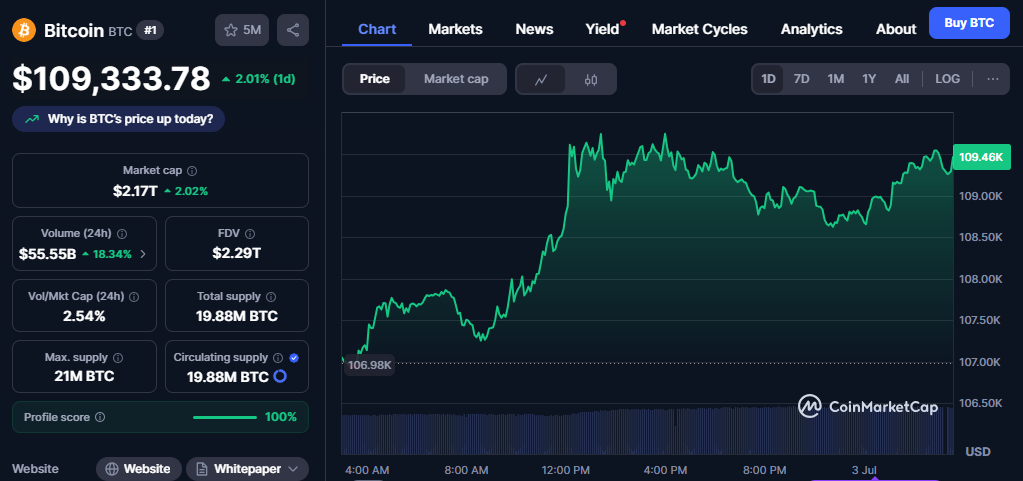The image size is (1023, 481).
Task: Add Bitcoin to watchlist with star
Action: pyautogui.click(x=242, y=30)
